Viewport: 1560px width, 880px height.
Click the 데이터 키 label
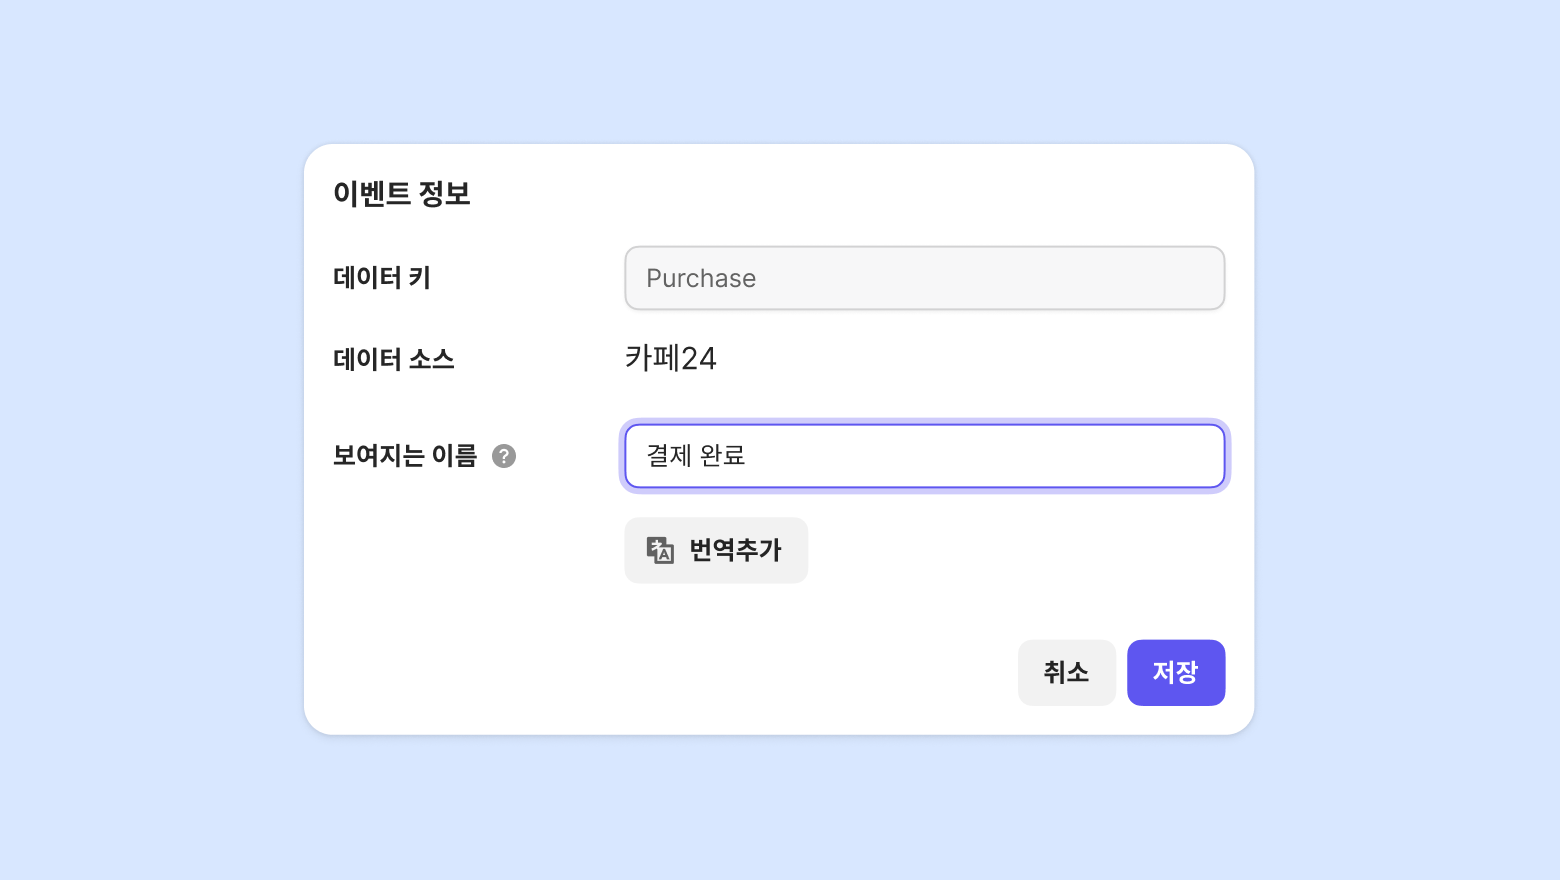point(381,278)
